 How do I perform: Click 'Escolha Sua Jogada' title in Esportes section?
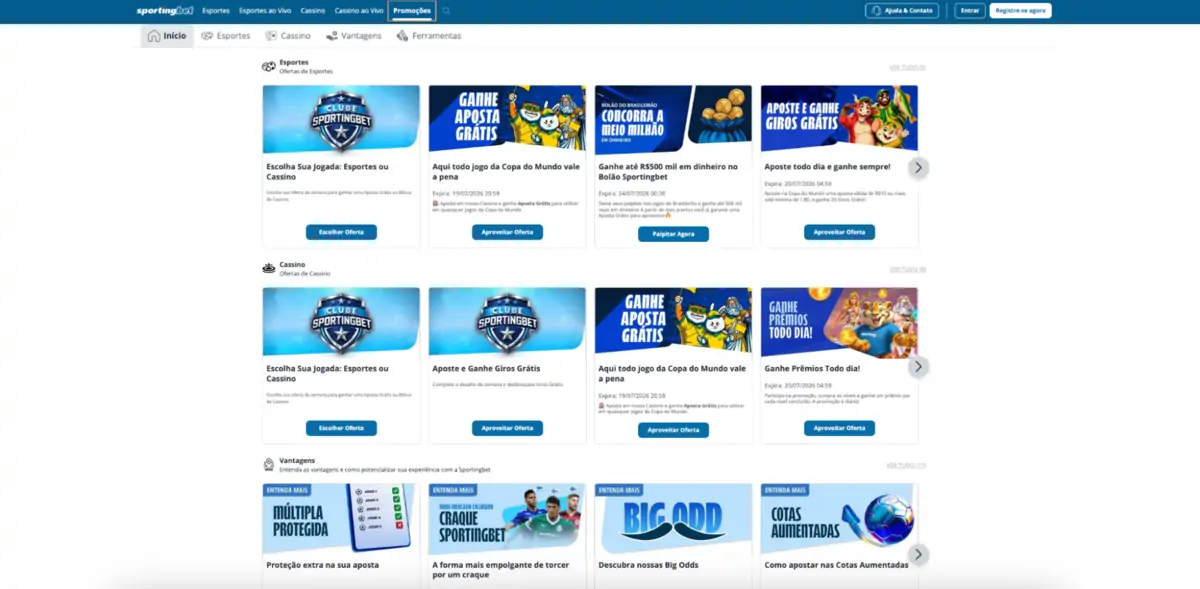327,172
